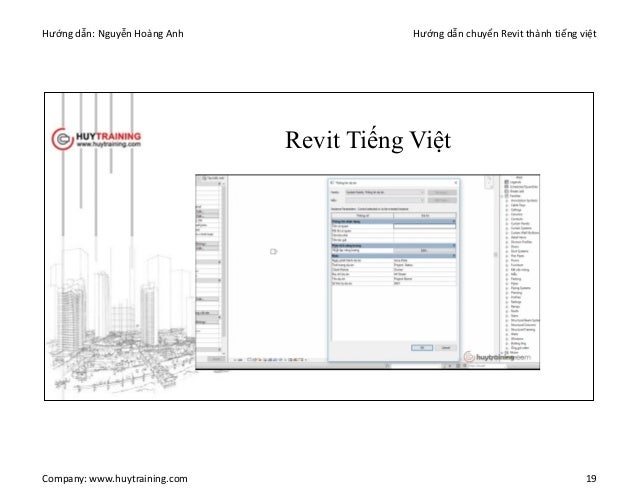Click Cancel in the project information dialog
638x493 pixels.
coord(446,348)
